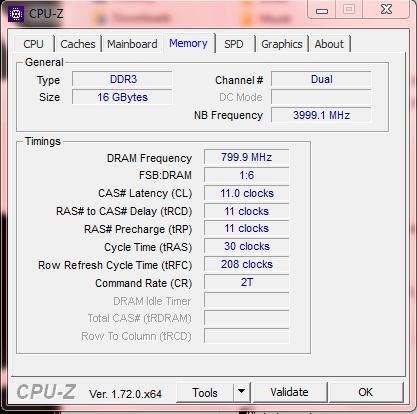The image size is (417, 414).
Task: Click the Dual channel value field
Action: (x=321, y=79)
